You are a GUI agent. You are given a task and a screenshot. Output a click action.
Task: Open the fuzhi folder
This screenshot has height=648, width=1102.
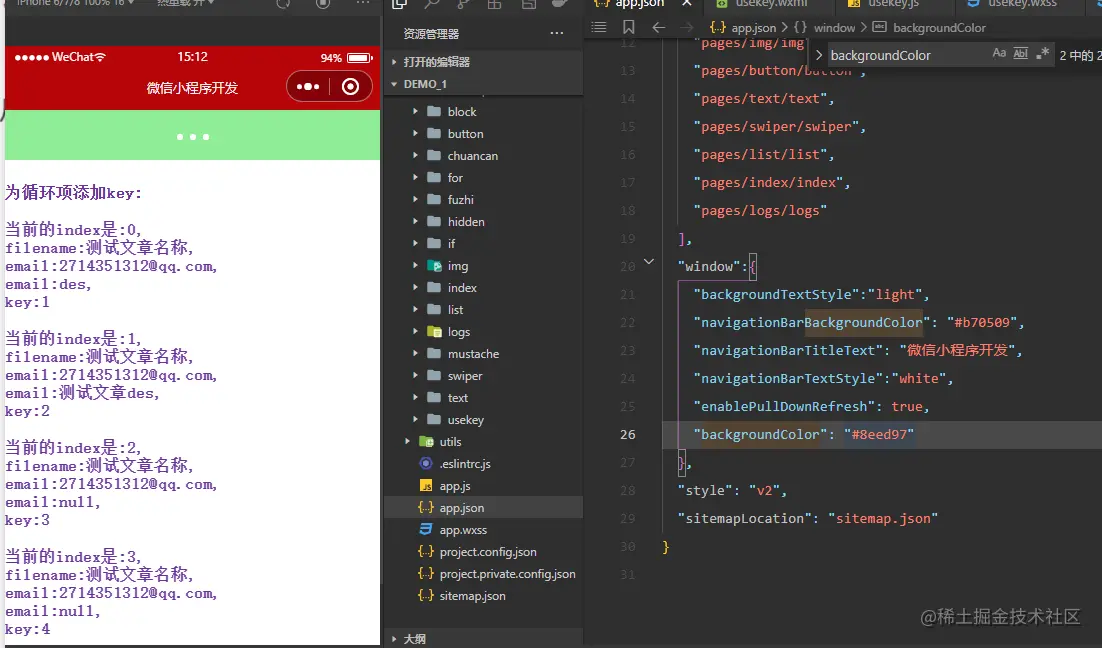460,200
